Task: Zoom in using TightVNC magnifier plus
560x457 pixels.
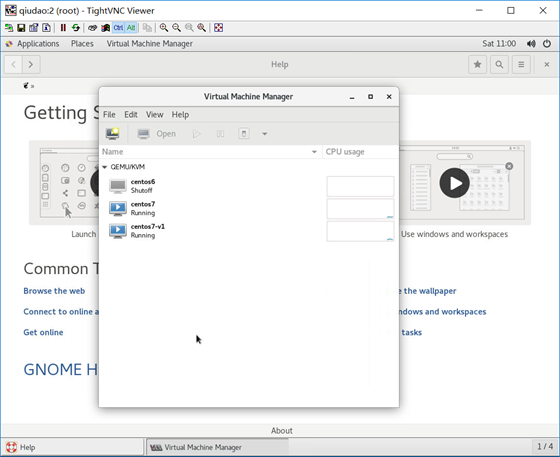Action: 164,28
